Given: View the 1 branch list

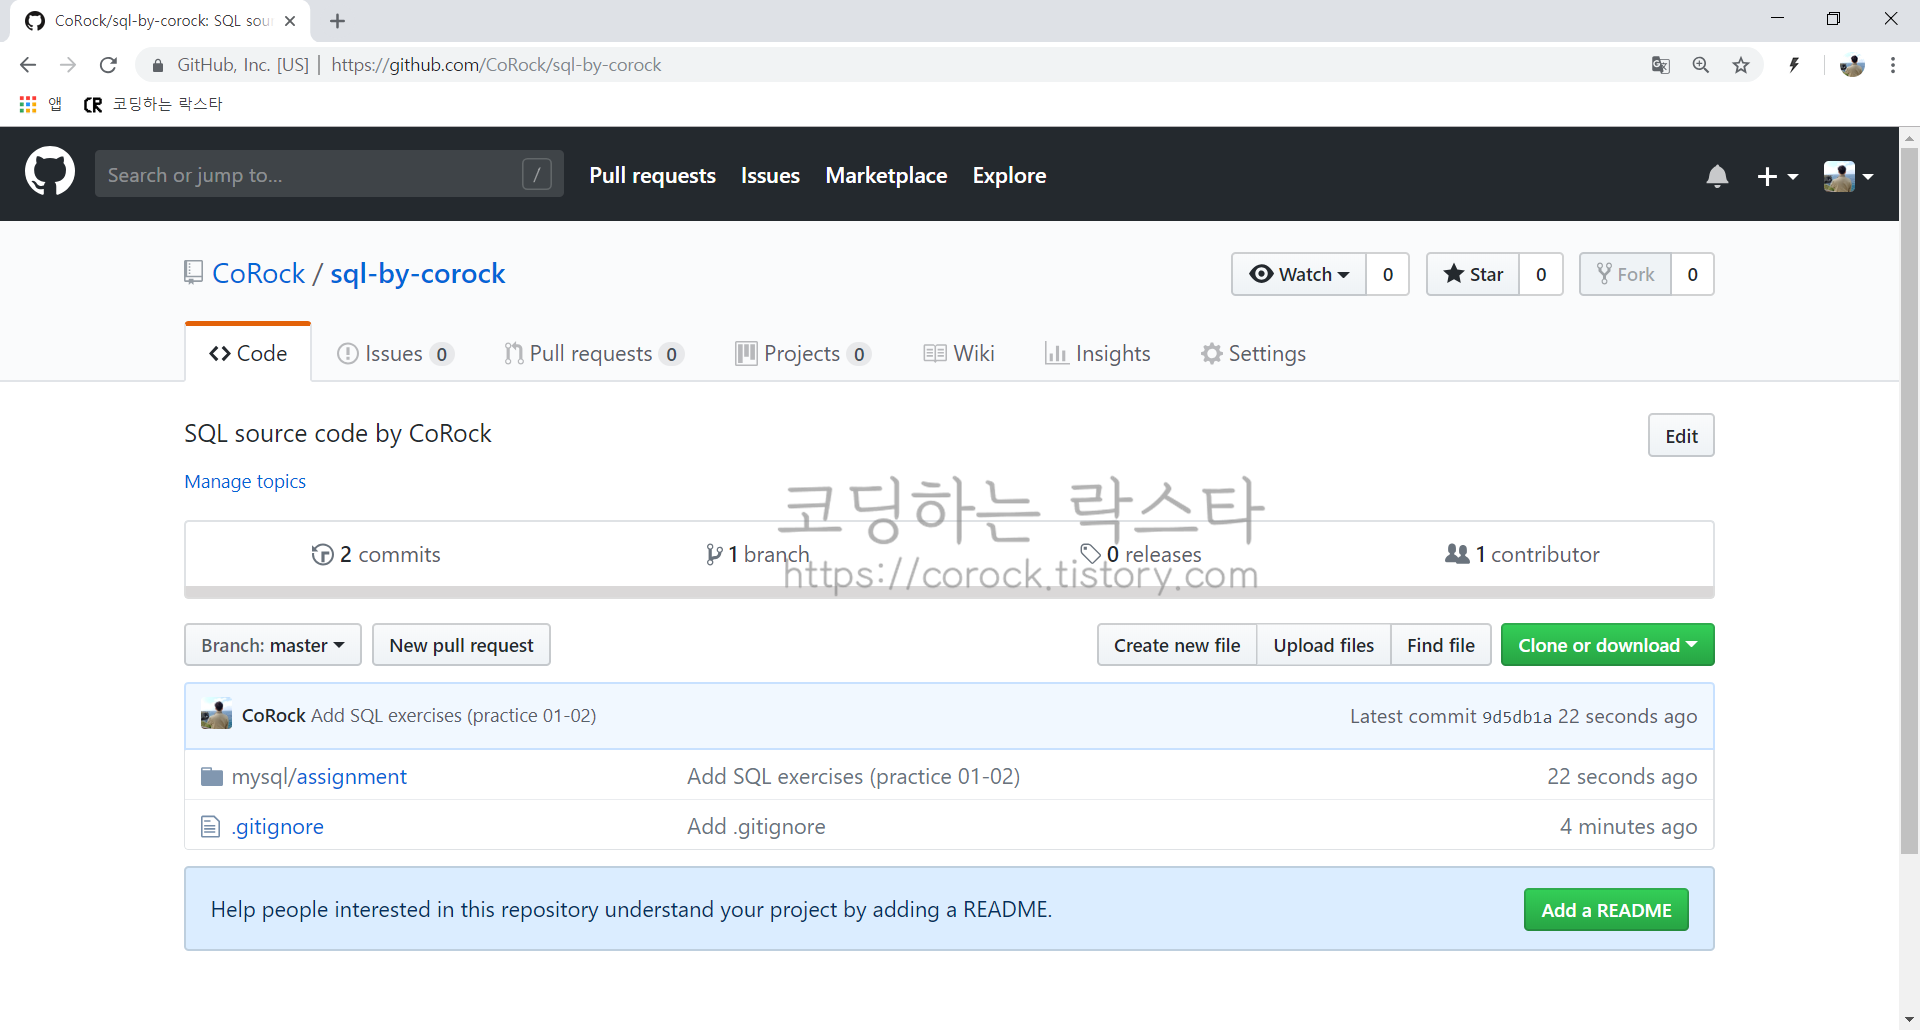Looking at the screenshot, I should pyautogui.click(x=757, y=554).
